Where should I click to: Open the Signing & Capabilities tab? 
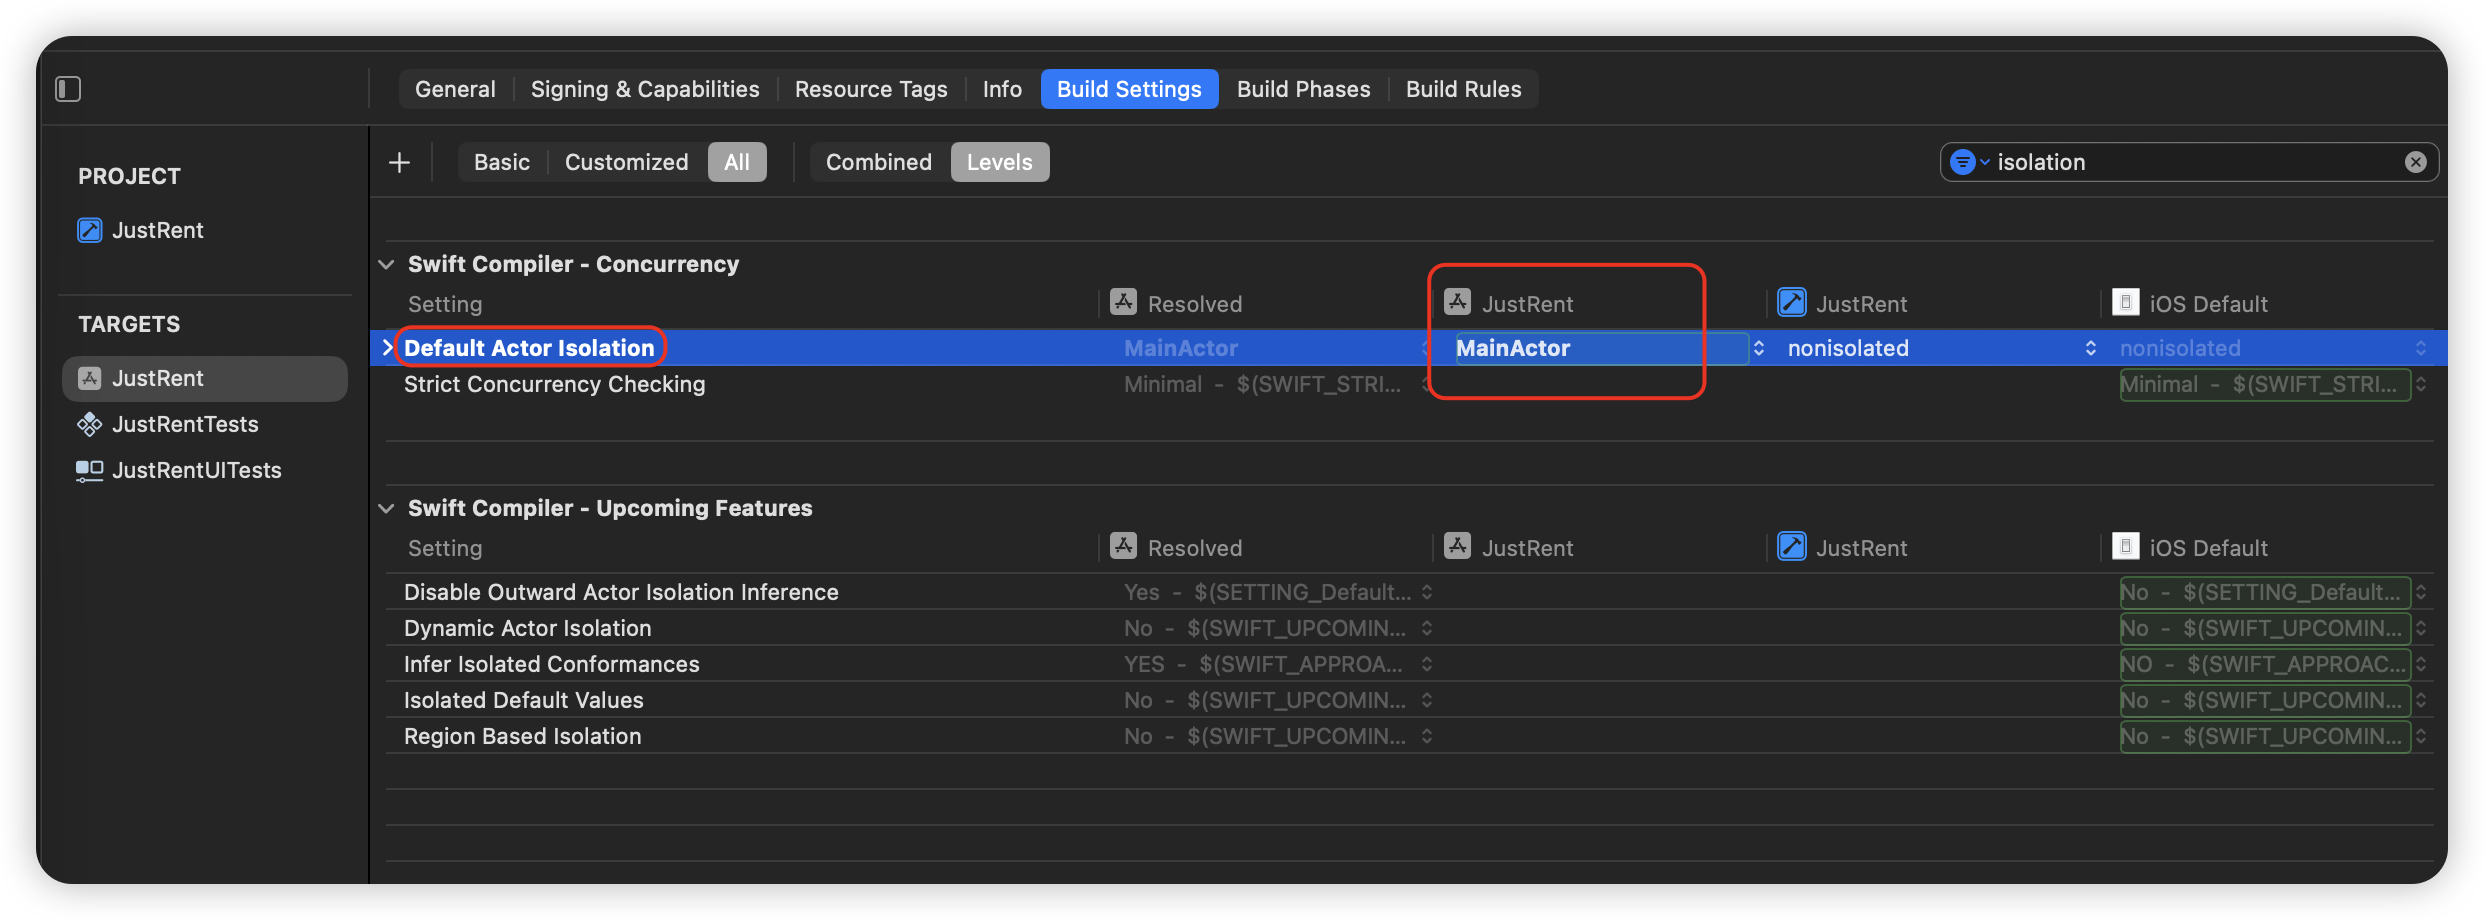[x=644, y=89]
